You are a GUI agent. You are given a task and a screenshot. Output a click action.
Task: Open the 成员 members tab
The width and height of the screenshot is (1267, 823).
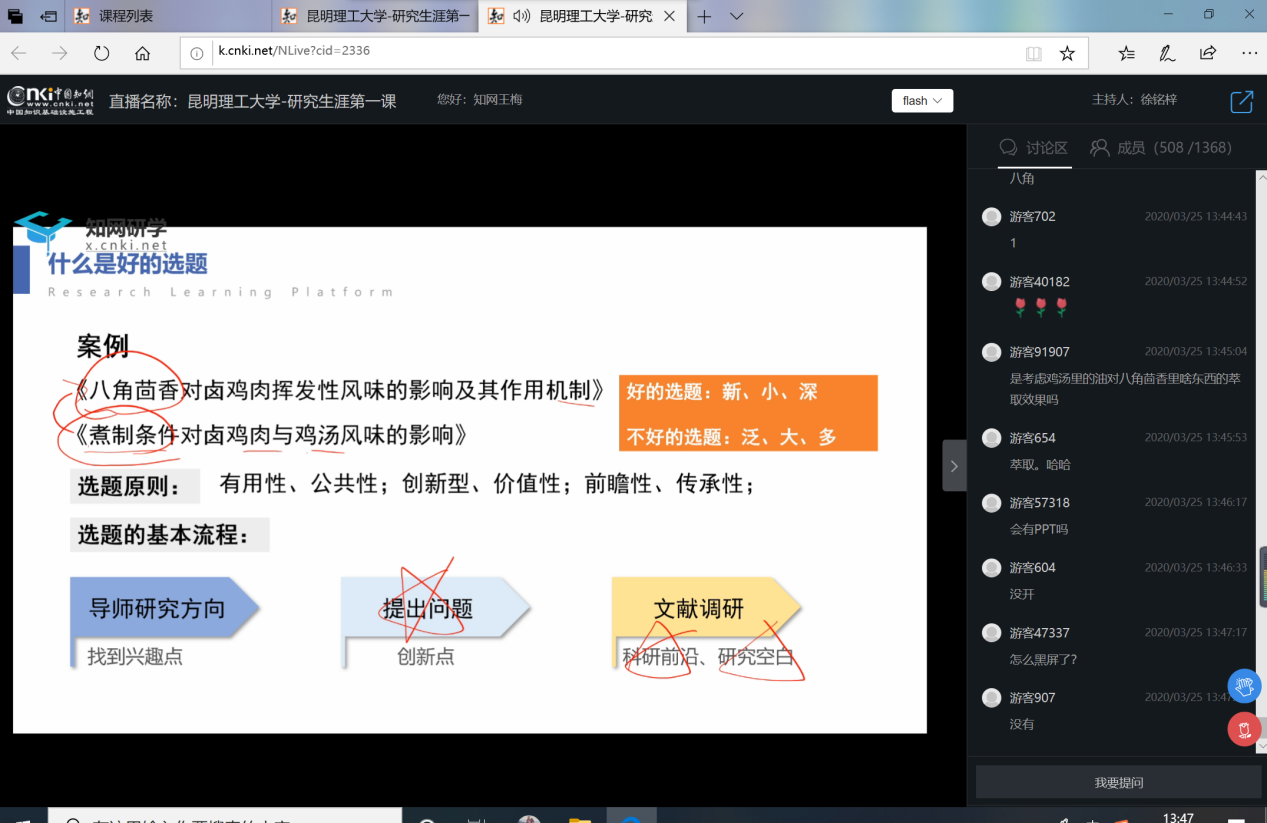pyautogui.click(x=1160, y=148)
